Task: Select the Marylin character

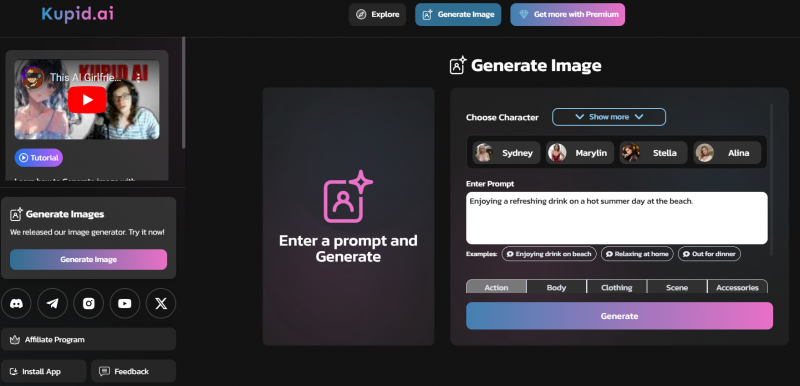Action: pos(580,152)
